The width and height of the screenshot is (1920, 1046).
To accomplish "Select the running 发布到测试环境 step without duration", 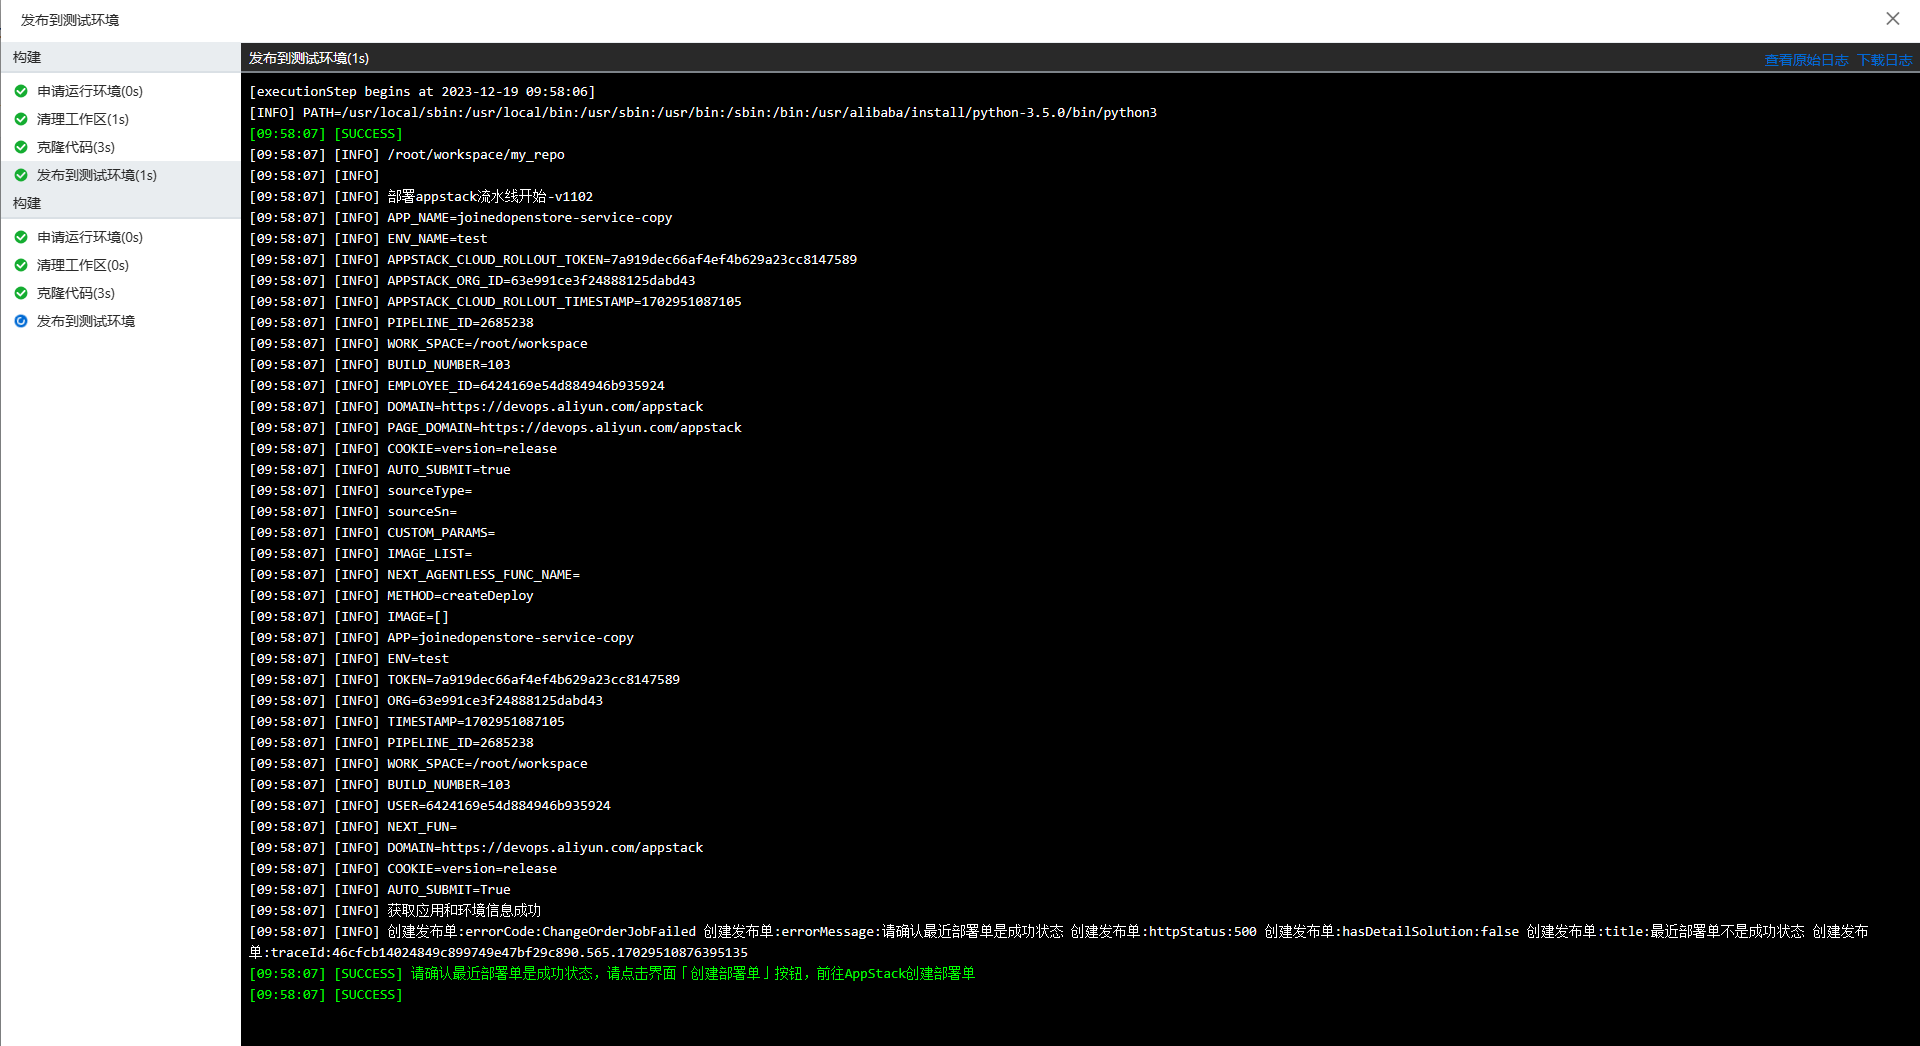I will 86,321.
